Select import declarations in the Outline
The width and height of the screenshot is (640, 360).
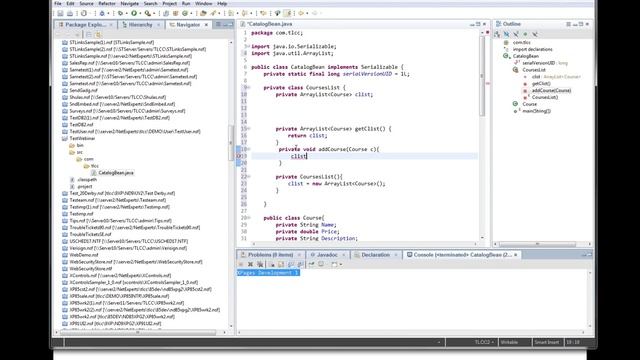pyautogui.click(x=532, y=49)
